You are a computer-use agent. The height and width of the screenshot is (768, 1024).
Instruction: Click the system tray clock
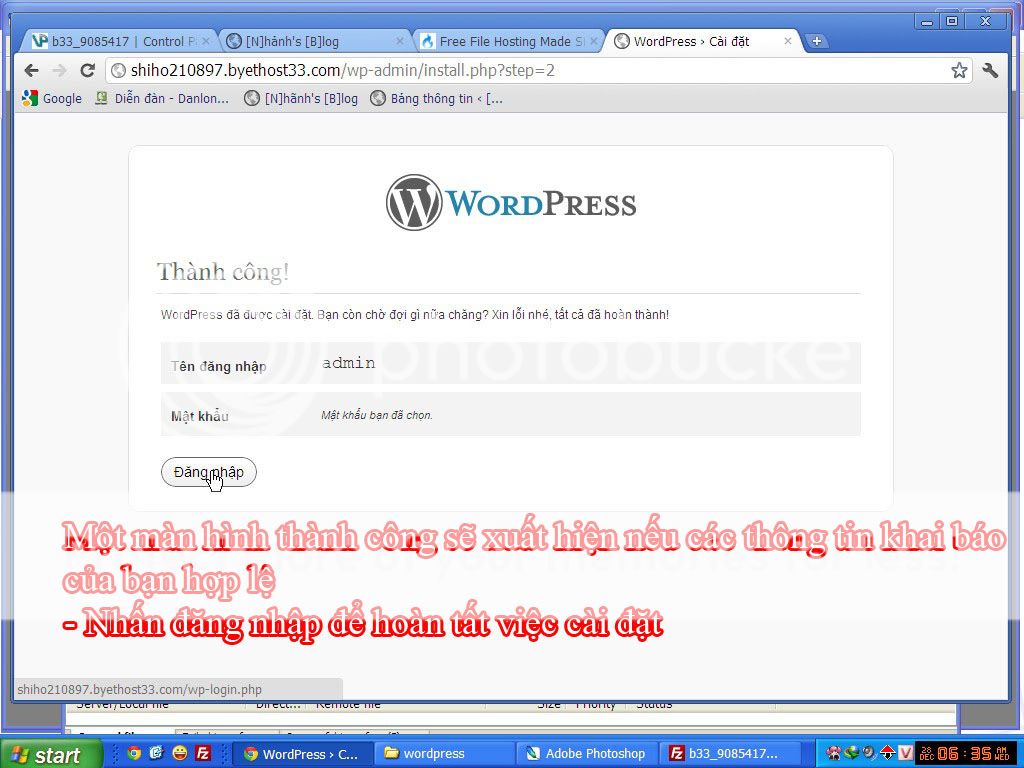coord(964,754)
